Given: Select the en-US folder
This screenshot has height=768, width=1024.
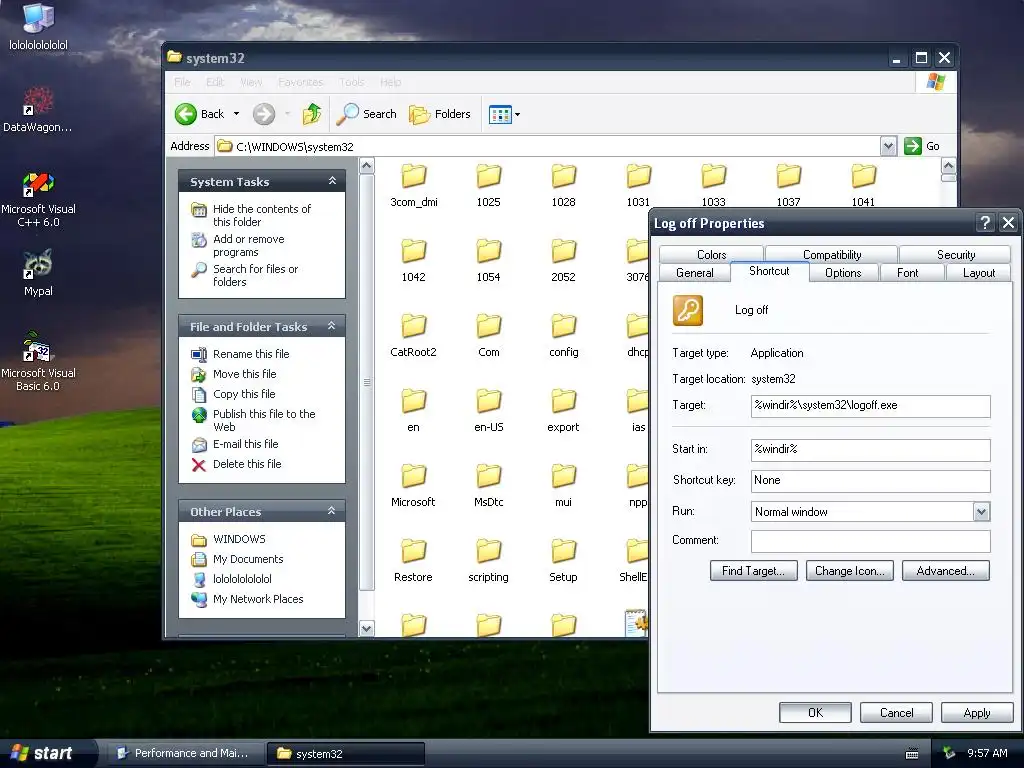Looking at the screenshot, I should click(x=488, y=411).
